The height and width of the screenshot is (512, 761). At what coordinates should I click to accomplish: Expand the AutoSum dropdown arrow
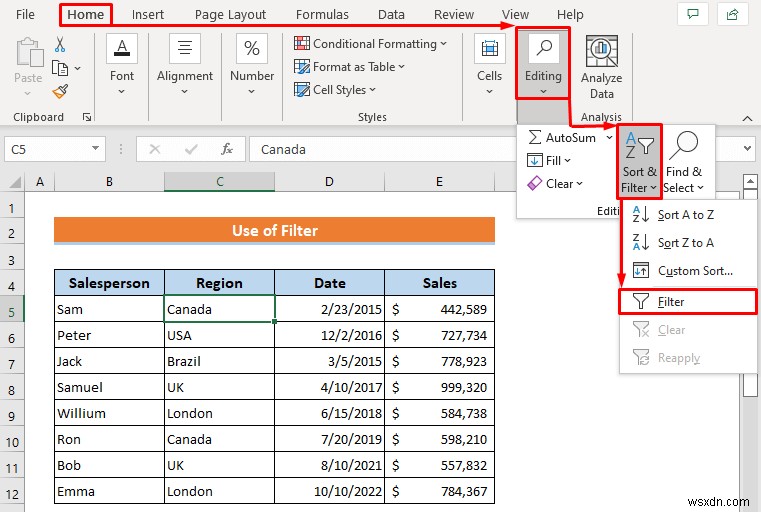(x=609, y=138)
